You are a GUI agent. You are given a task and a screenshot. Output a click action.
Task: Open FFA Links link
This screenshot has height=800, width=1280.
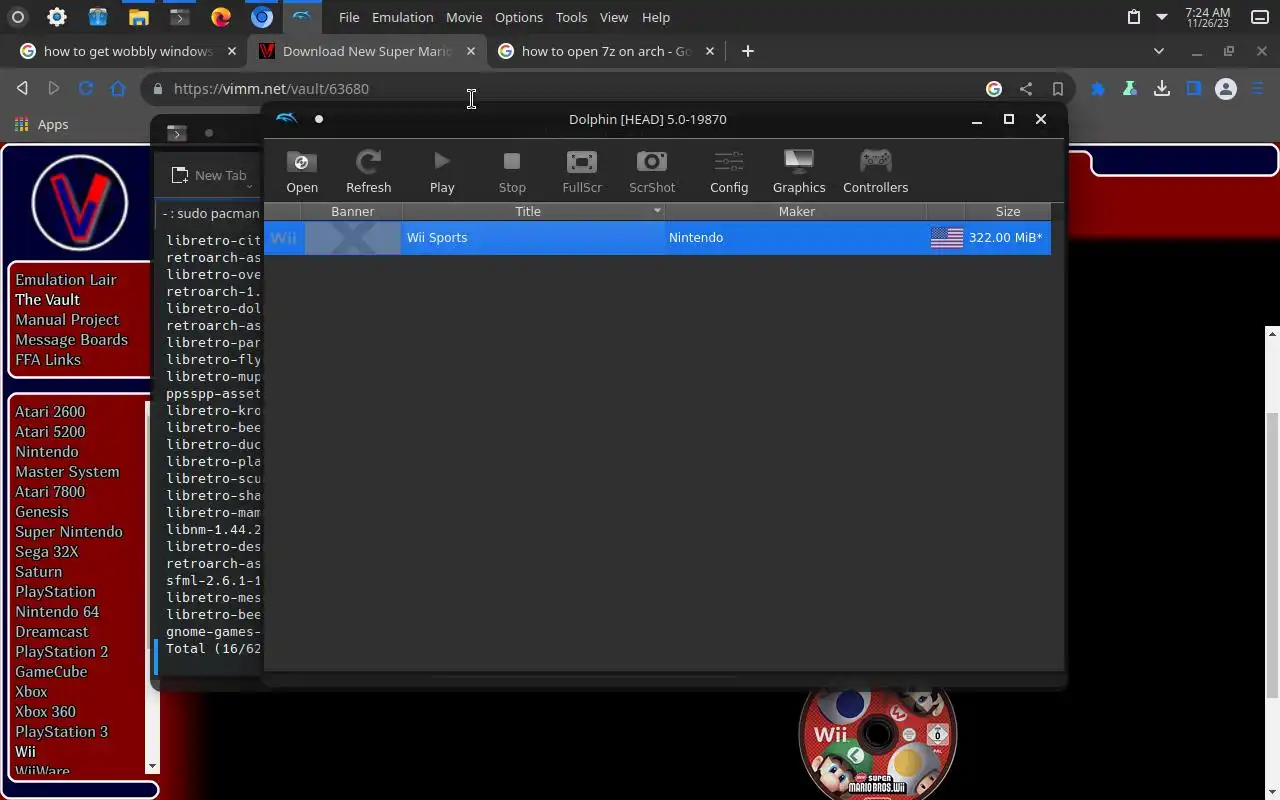click(48, 360)
